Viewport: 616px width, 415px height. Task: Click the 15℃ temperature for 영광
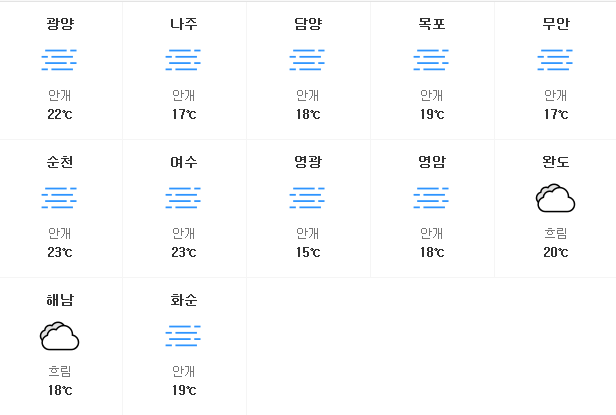click(308, 252)
